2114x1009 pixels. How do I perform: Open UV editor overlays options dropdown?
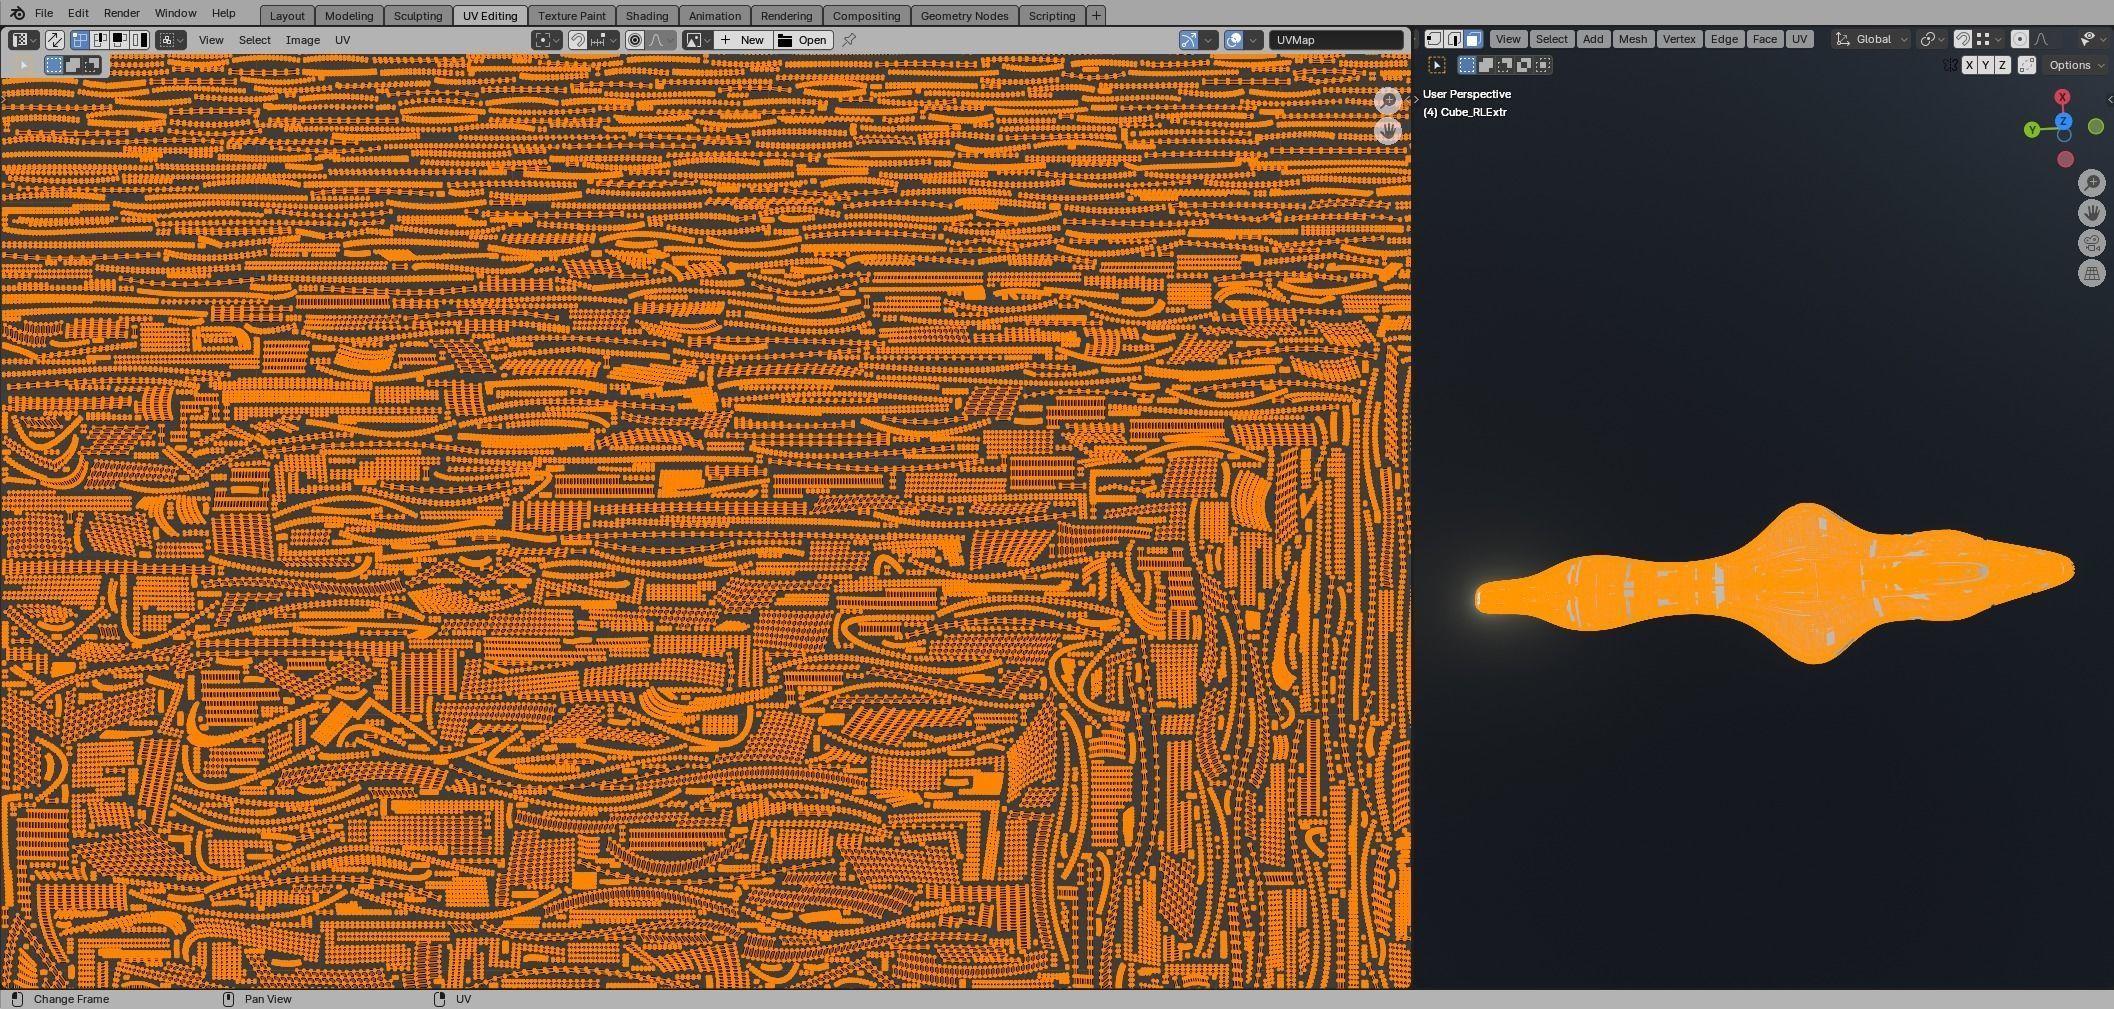pyautogui.click(x=1253, y=40)
